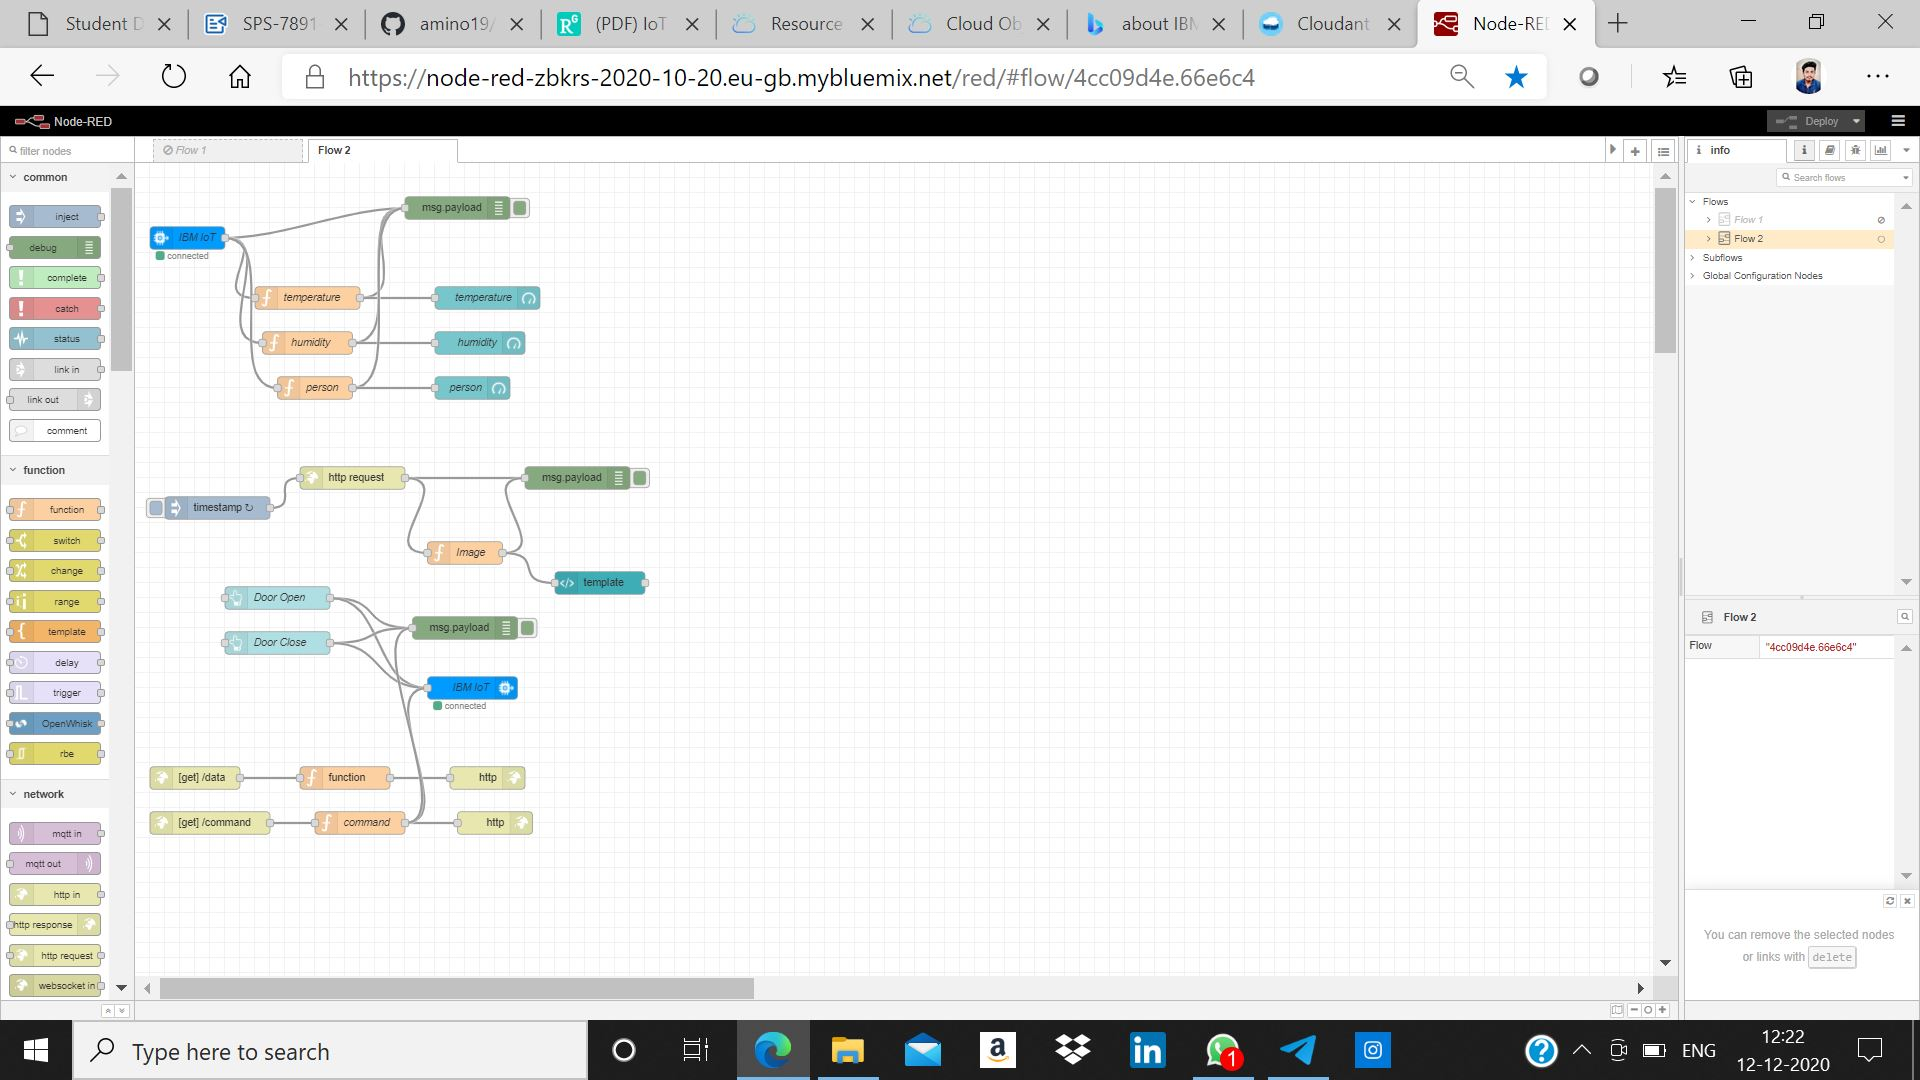Toggle the middle msg.payload debug node button

(x=641, y=478)
